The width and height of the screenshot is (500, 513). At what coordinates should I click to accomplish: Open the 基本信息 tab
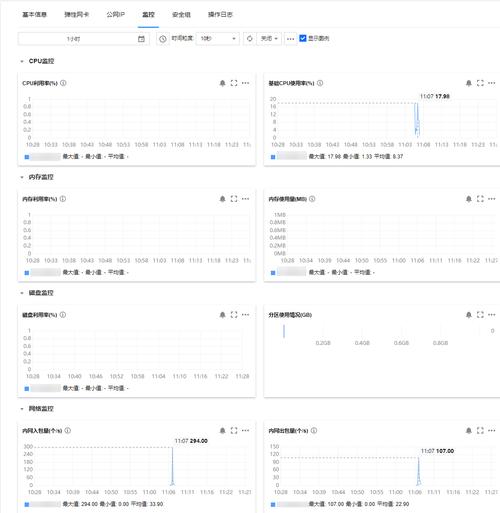click(x=34, y=15)
